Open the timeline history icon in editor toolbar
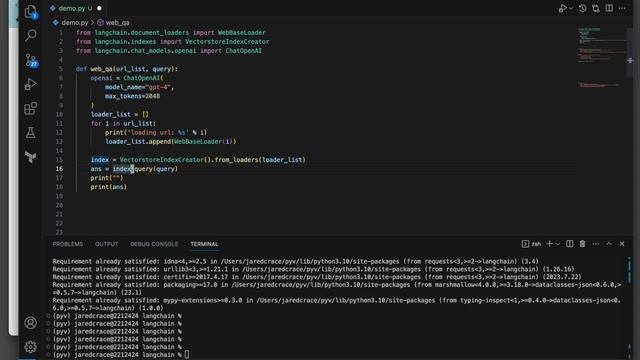The width and height of the screenshot is (640, 360). coord(582,8)
